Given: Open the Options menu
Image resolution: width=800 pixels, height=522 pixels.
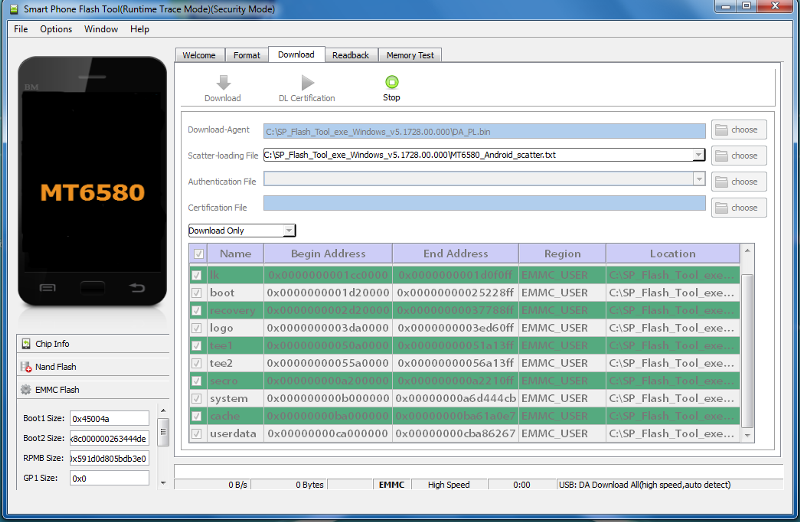Looking at the screenshot, I should click(56, 29).
